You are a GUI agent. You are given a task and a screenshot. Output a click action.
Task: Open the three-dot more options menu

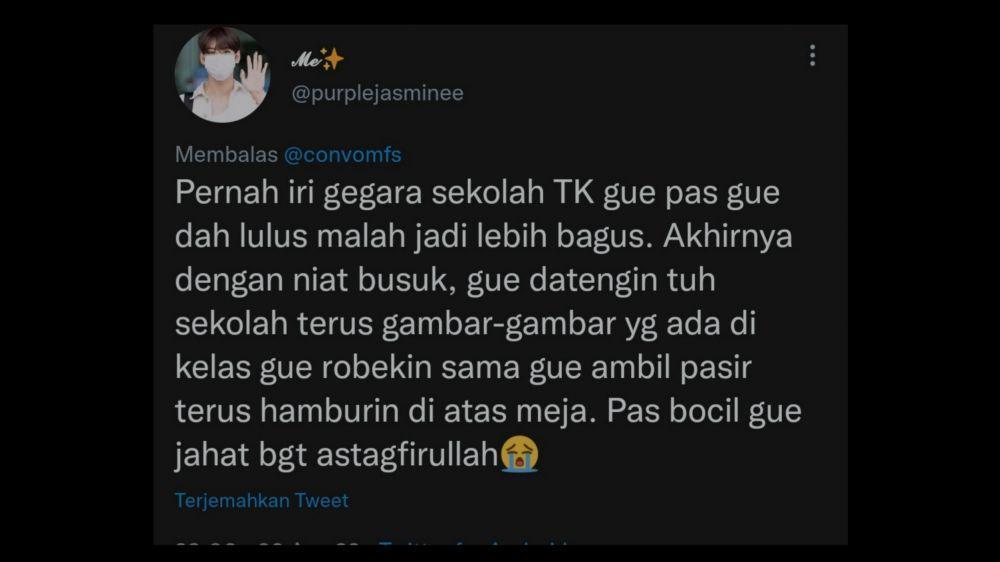[812, 55]
